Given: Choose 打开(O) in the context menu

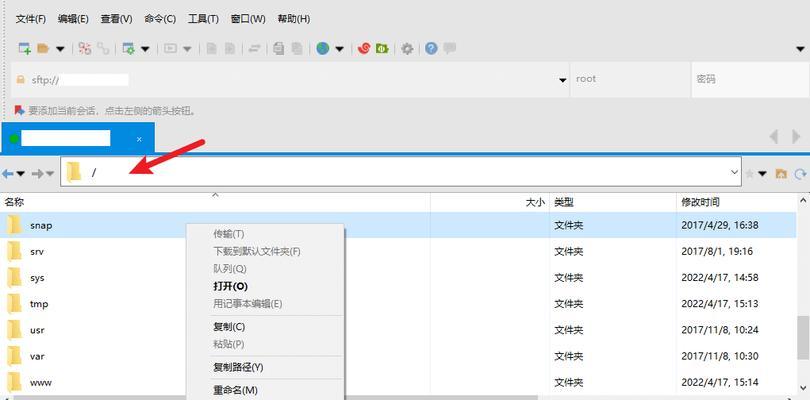Looking at the screenshot, I should tap(265, 286).
